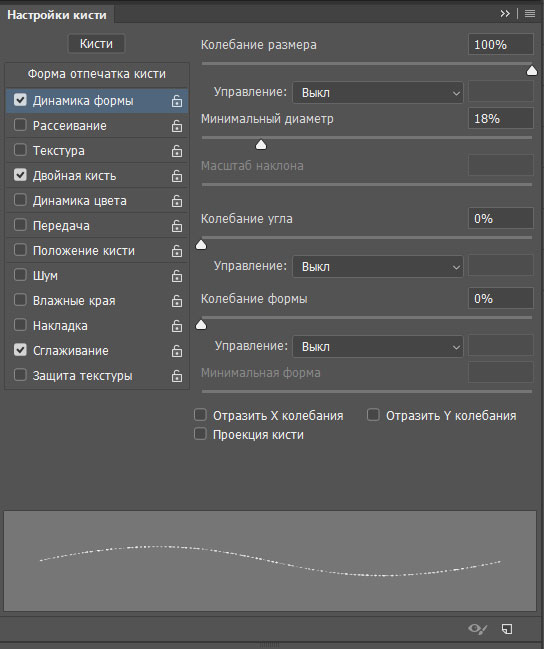Screen dimensions: 544x649
Task: Click the lock icon beside Рассеивание
Action: pos(177,126)
